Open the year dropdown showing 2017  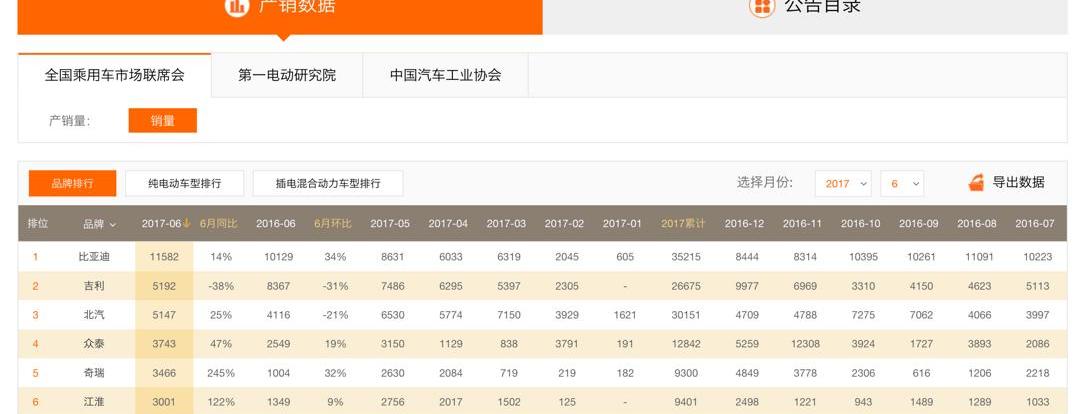843,184
